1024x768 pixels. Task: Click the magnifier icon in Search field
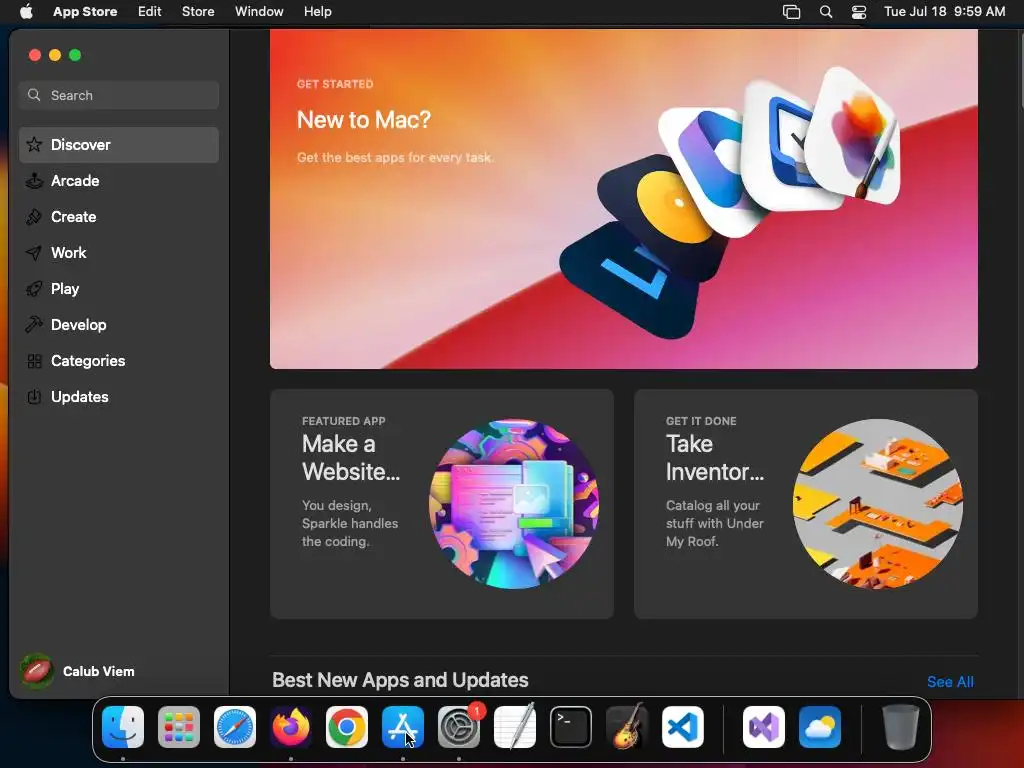(34, 95)
